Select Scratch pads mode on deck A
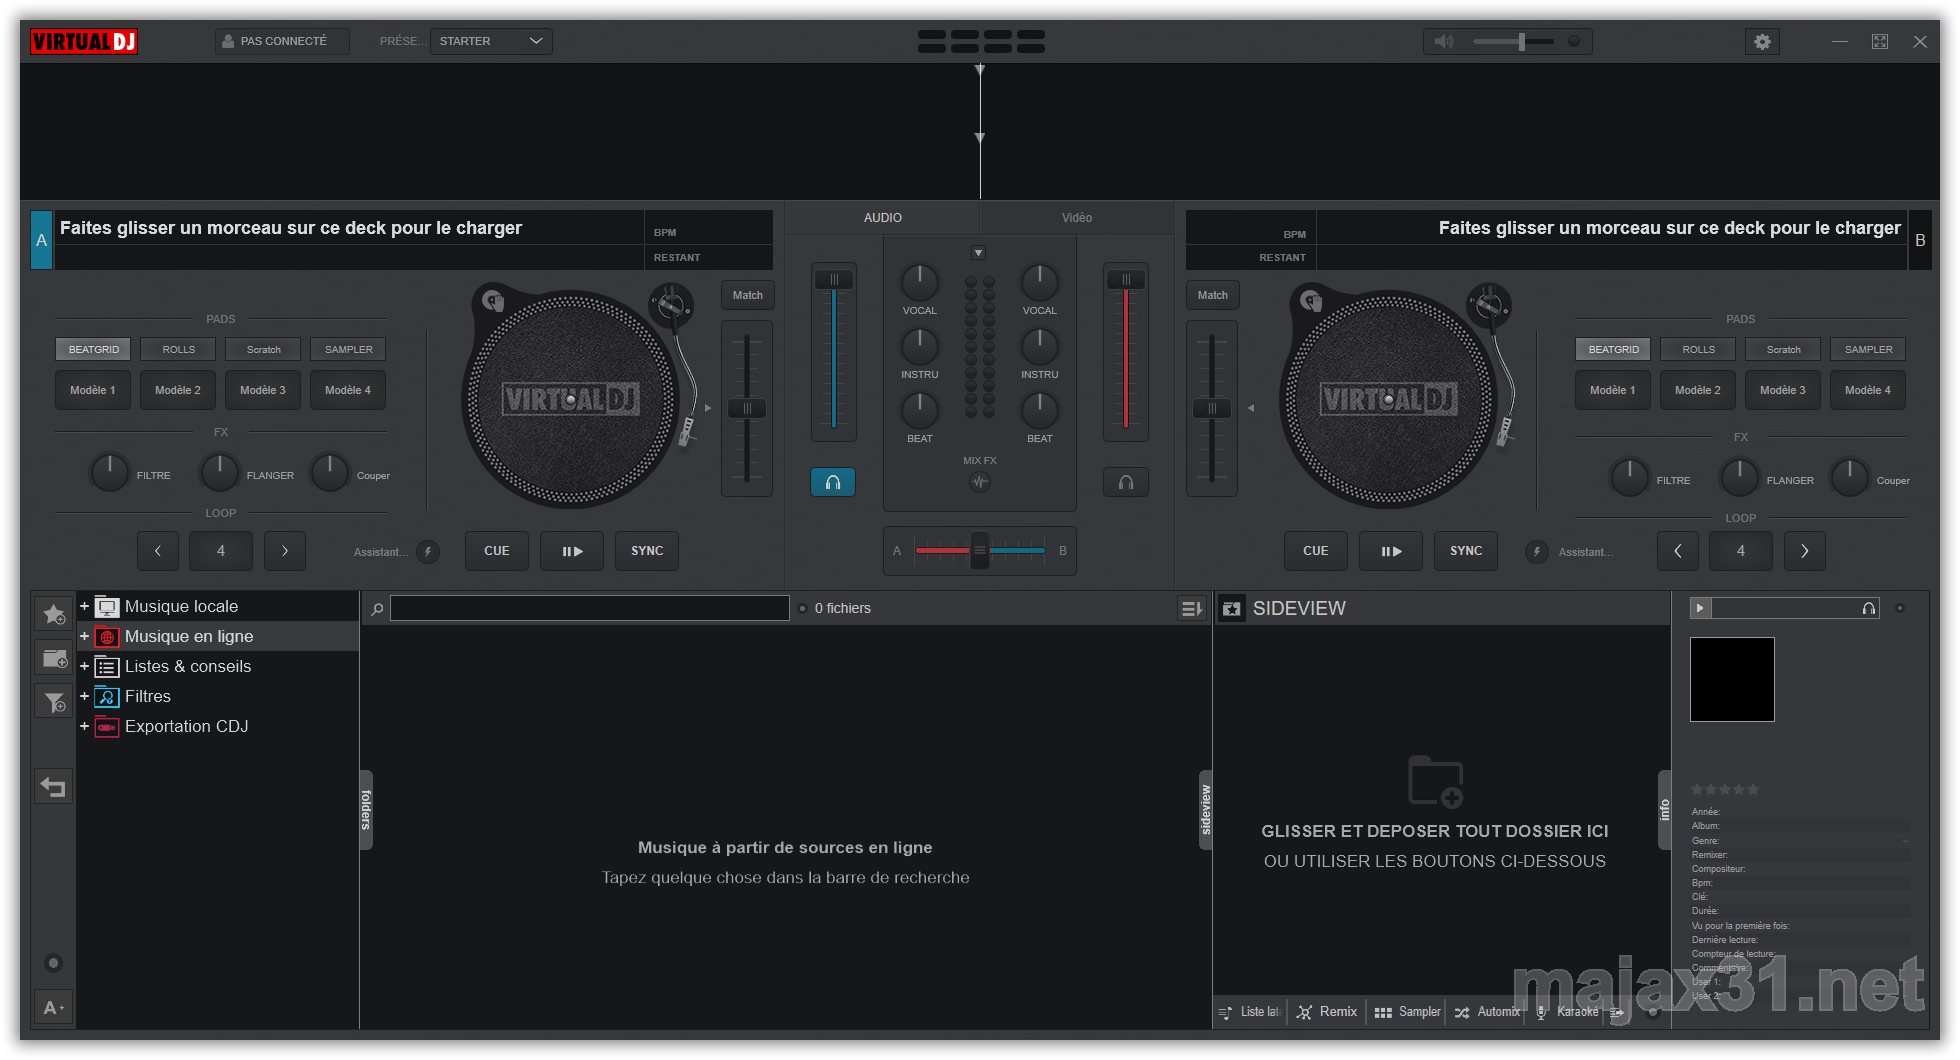The height and width of the screenshot is (1060, 1960). [x=264, y=349]
